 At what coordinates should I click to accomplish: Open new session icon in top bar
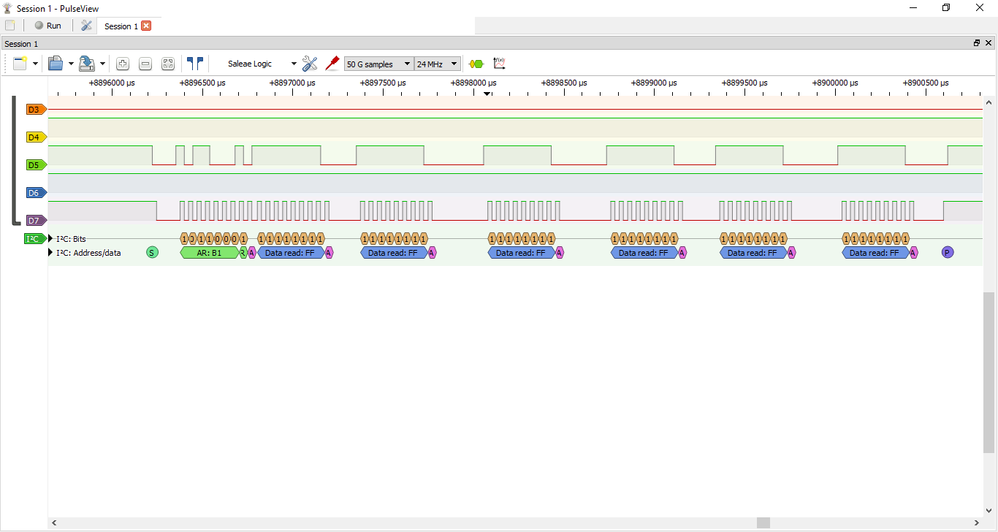tap(10, 25)
